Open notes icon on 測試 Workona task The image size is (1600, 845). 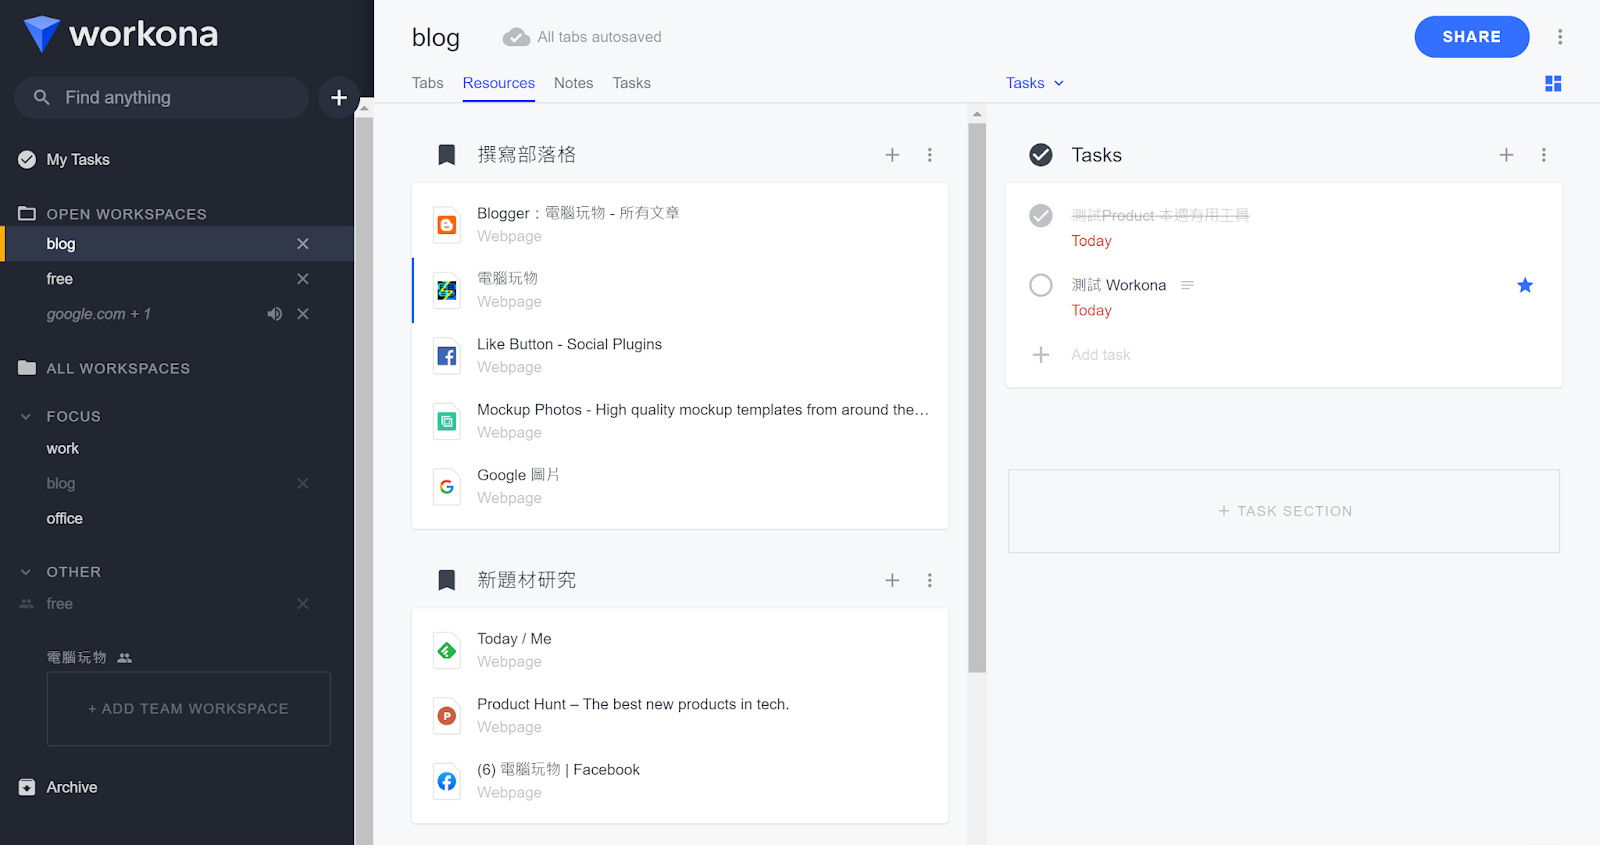[1187, 285]
